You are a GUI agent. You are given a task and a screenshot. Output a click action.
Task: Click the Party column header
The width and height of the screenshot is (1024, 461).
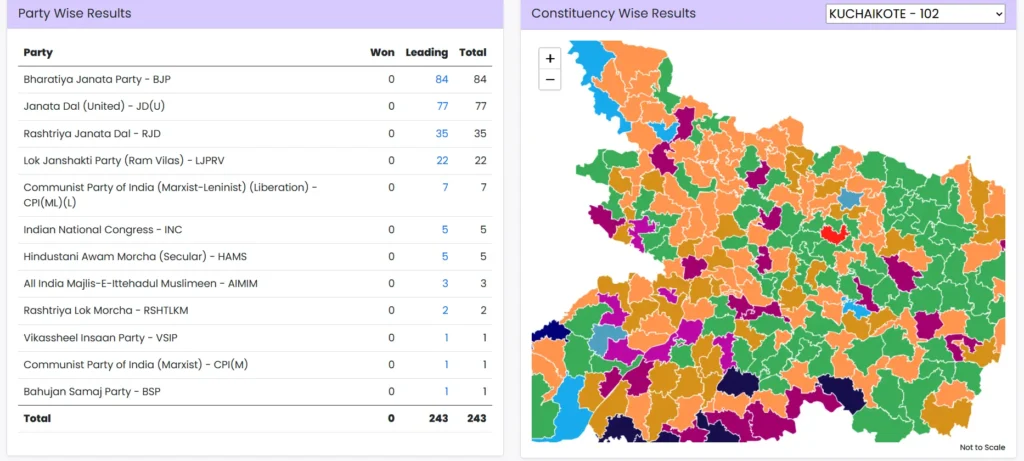[x=38, y=52]
